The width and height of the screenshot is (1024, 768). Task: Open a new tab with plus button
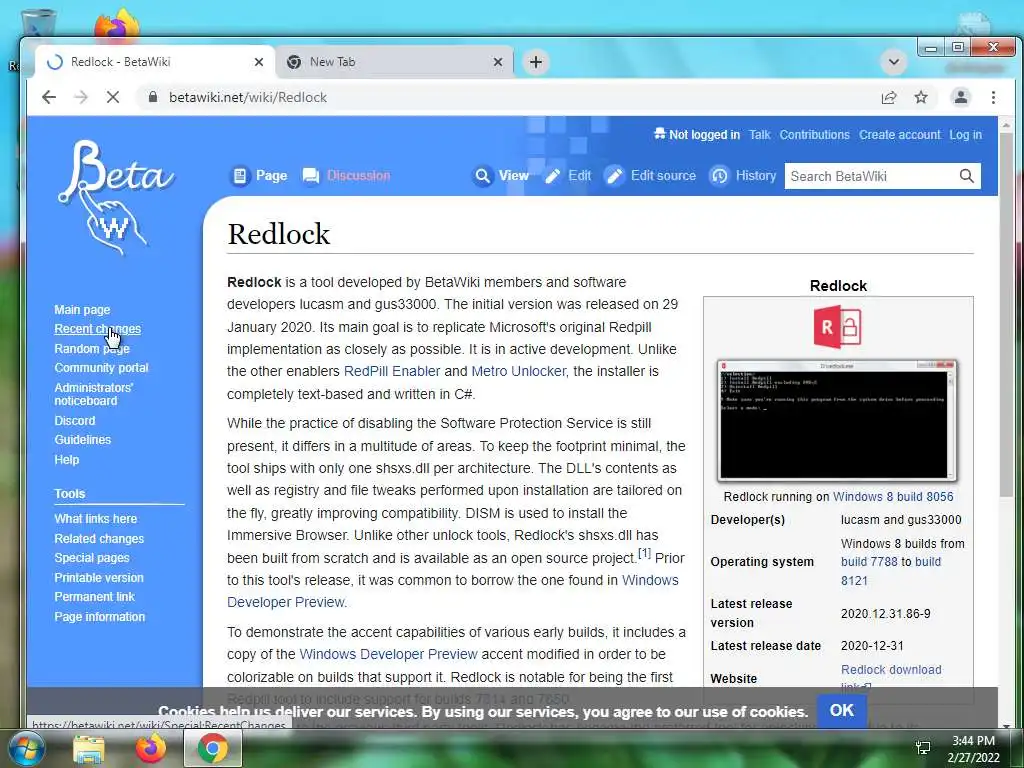pos(536,62)
